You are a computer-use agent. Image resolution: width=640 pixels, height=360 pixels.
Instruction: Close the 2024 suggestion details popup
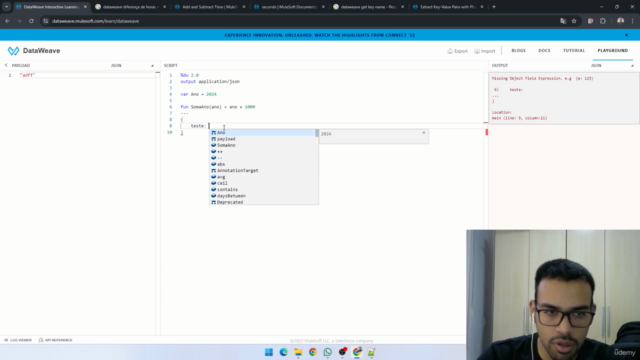(x=424, y=133)
